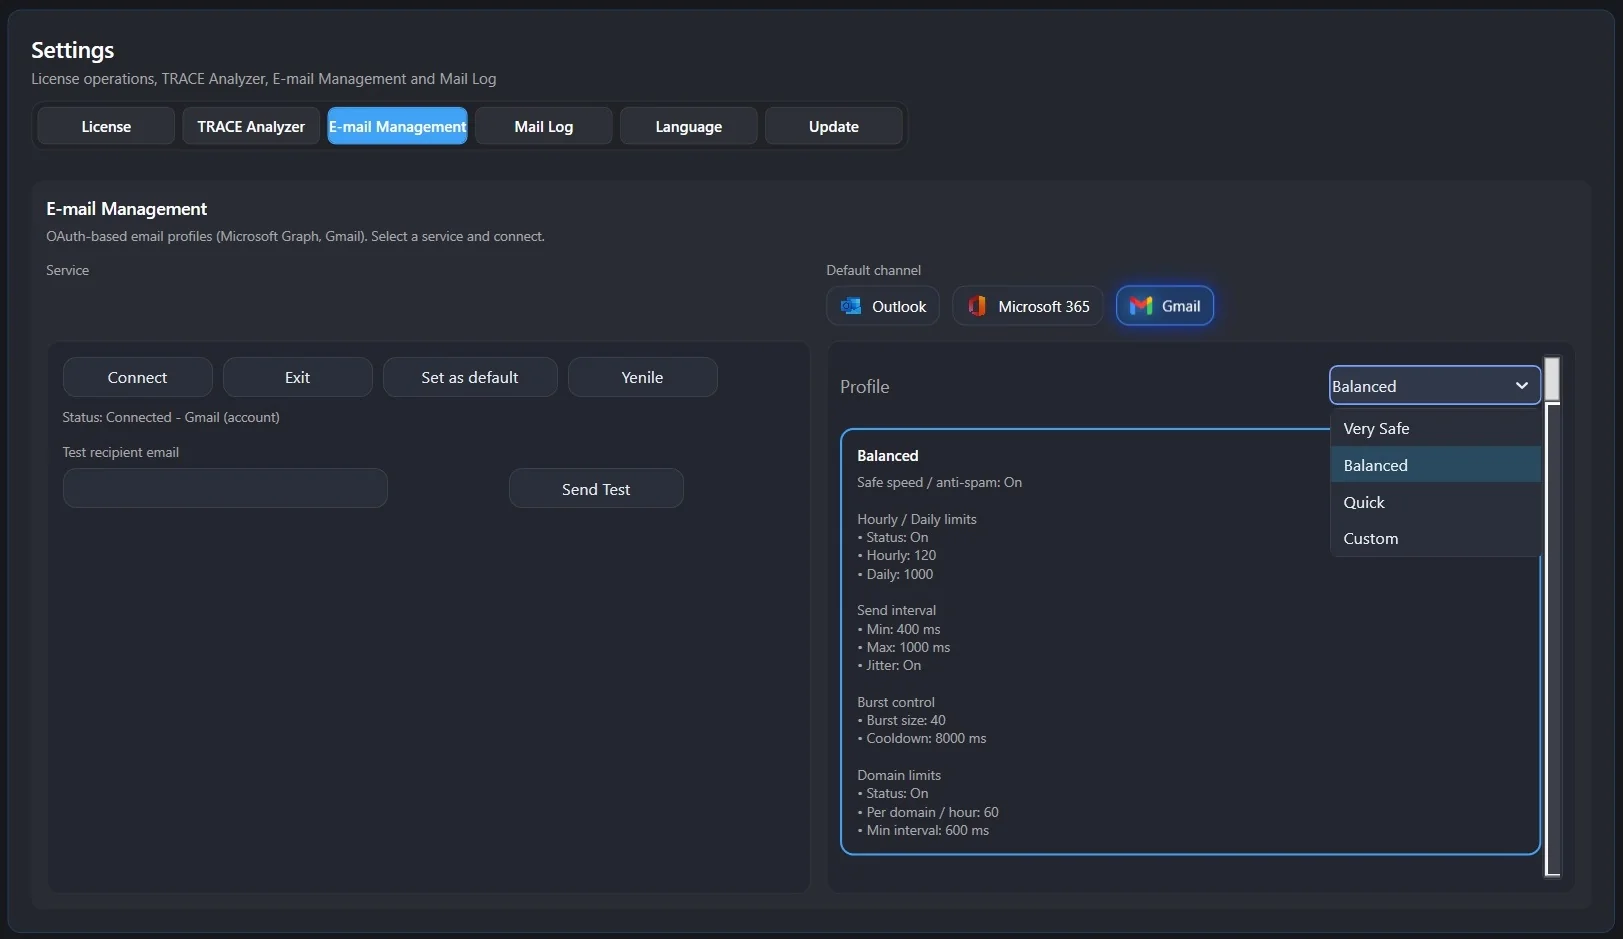This screenshot has width=1623, height=939.
Task: Open the TRACE Analyzer tab
Action: point(250,126)
